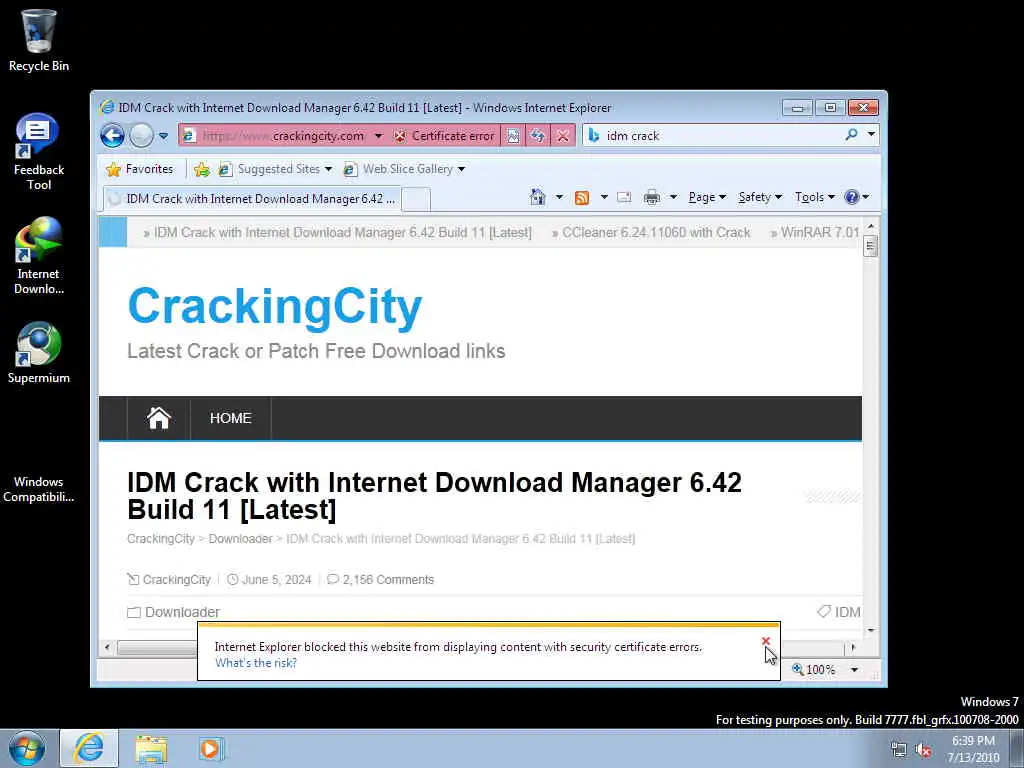The image size is (1024, 768).
Task: Click the CrackingCity site logo title
Action: 275,306
